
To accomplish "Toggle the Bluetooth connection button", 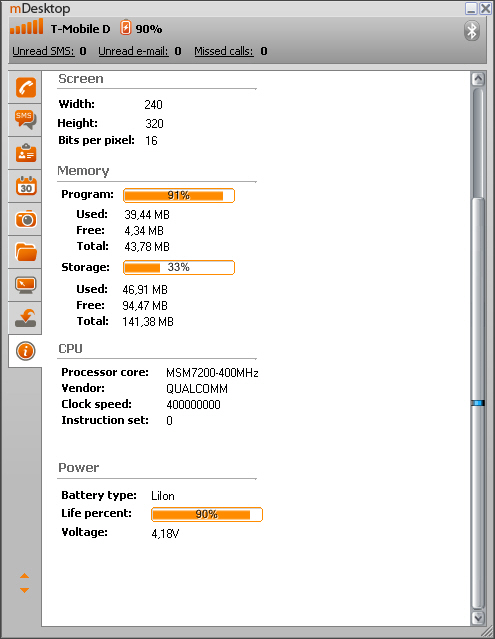I will point(472,31).
